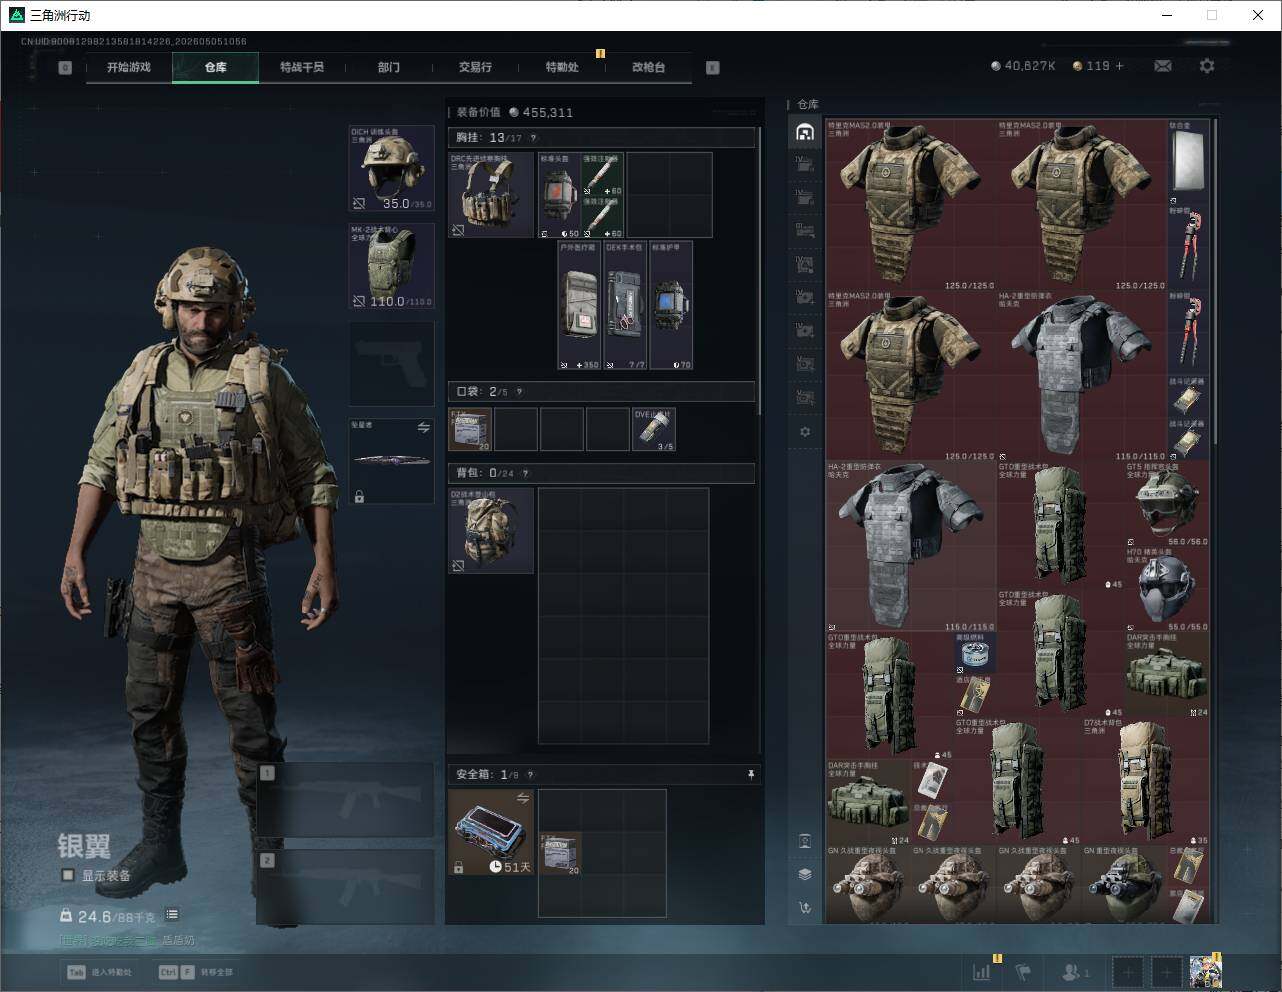Click the swap arrows on the melee weapon slot
Screen dimensions: 1282x992
point(424,428)
